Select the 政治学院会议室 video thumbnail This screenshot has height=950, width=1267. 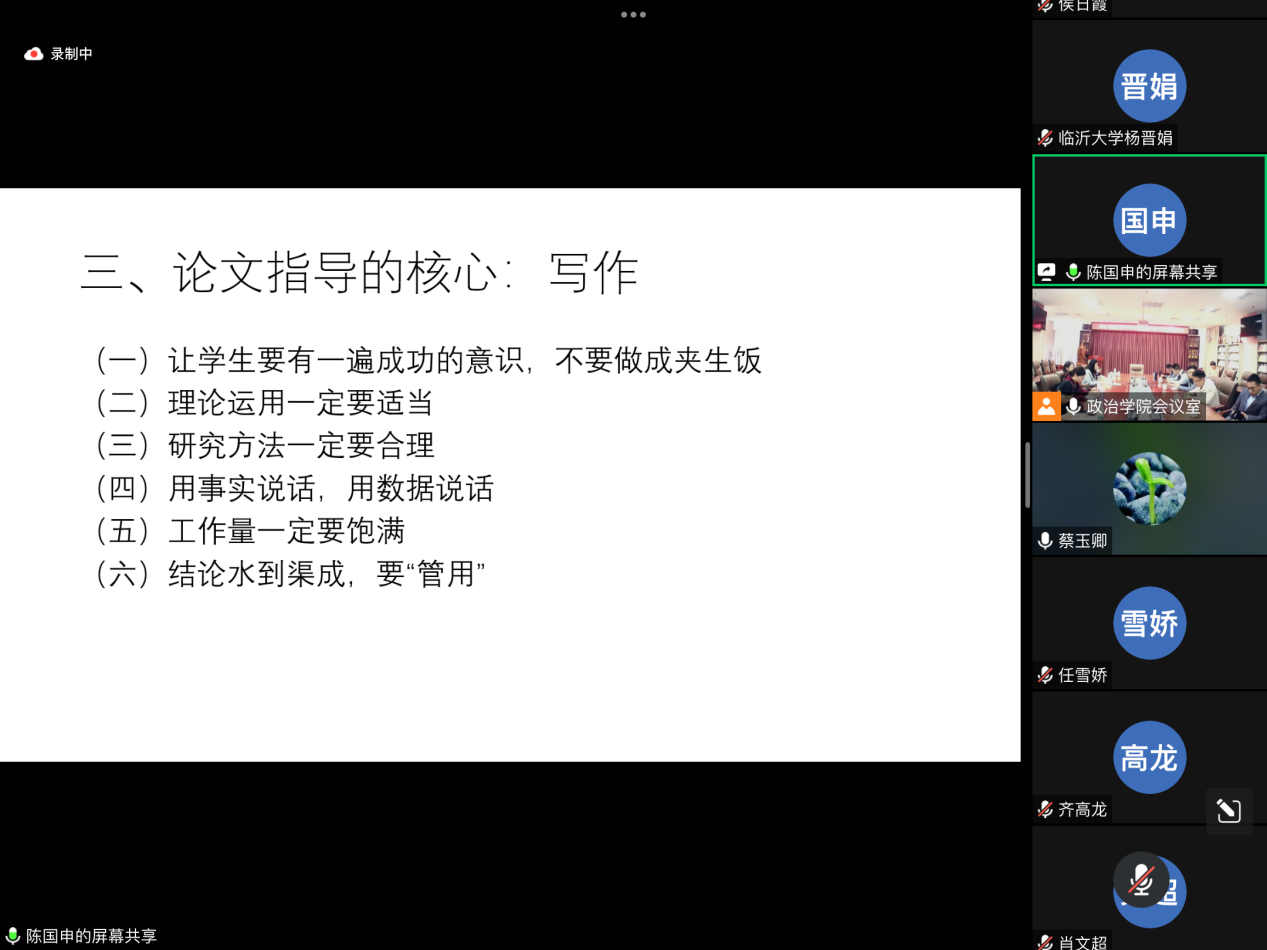[1149, 345]
